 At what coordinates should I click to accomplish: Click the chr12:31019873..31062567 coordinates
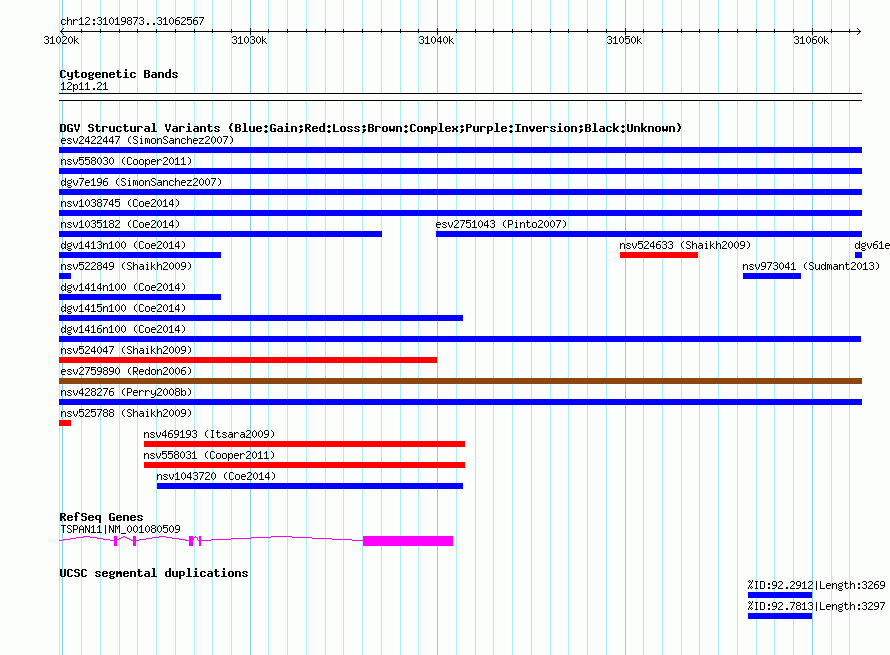pos(132,21)
